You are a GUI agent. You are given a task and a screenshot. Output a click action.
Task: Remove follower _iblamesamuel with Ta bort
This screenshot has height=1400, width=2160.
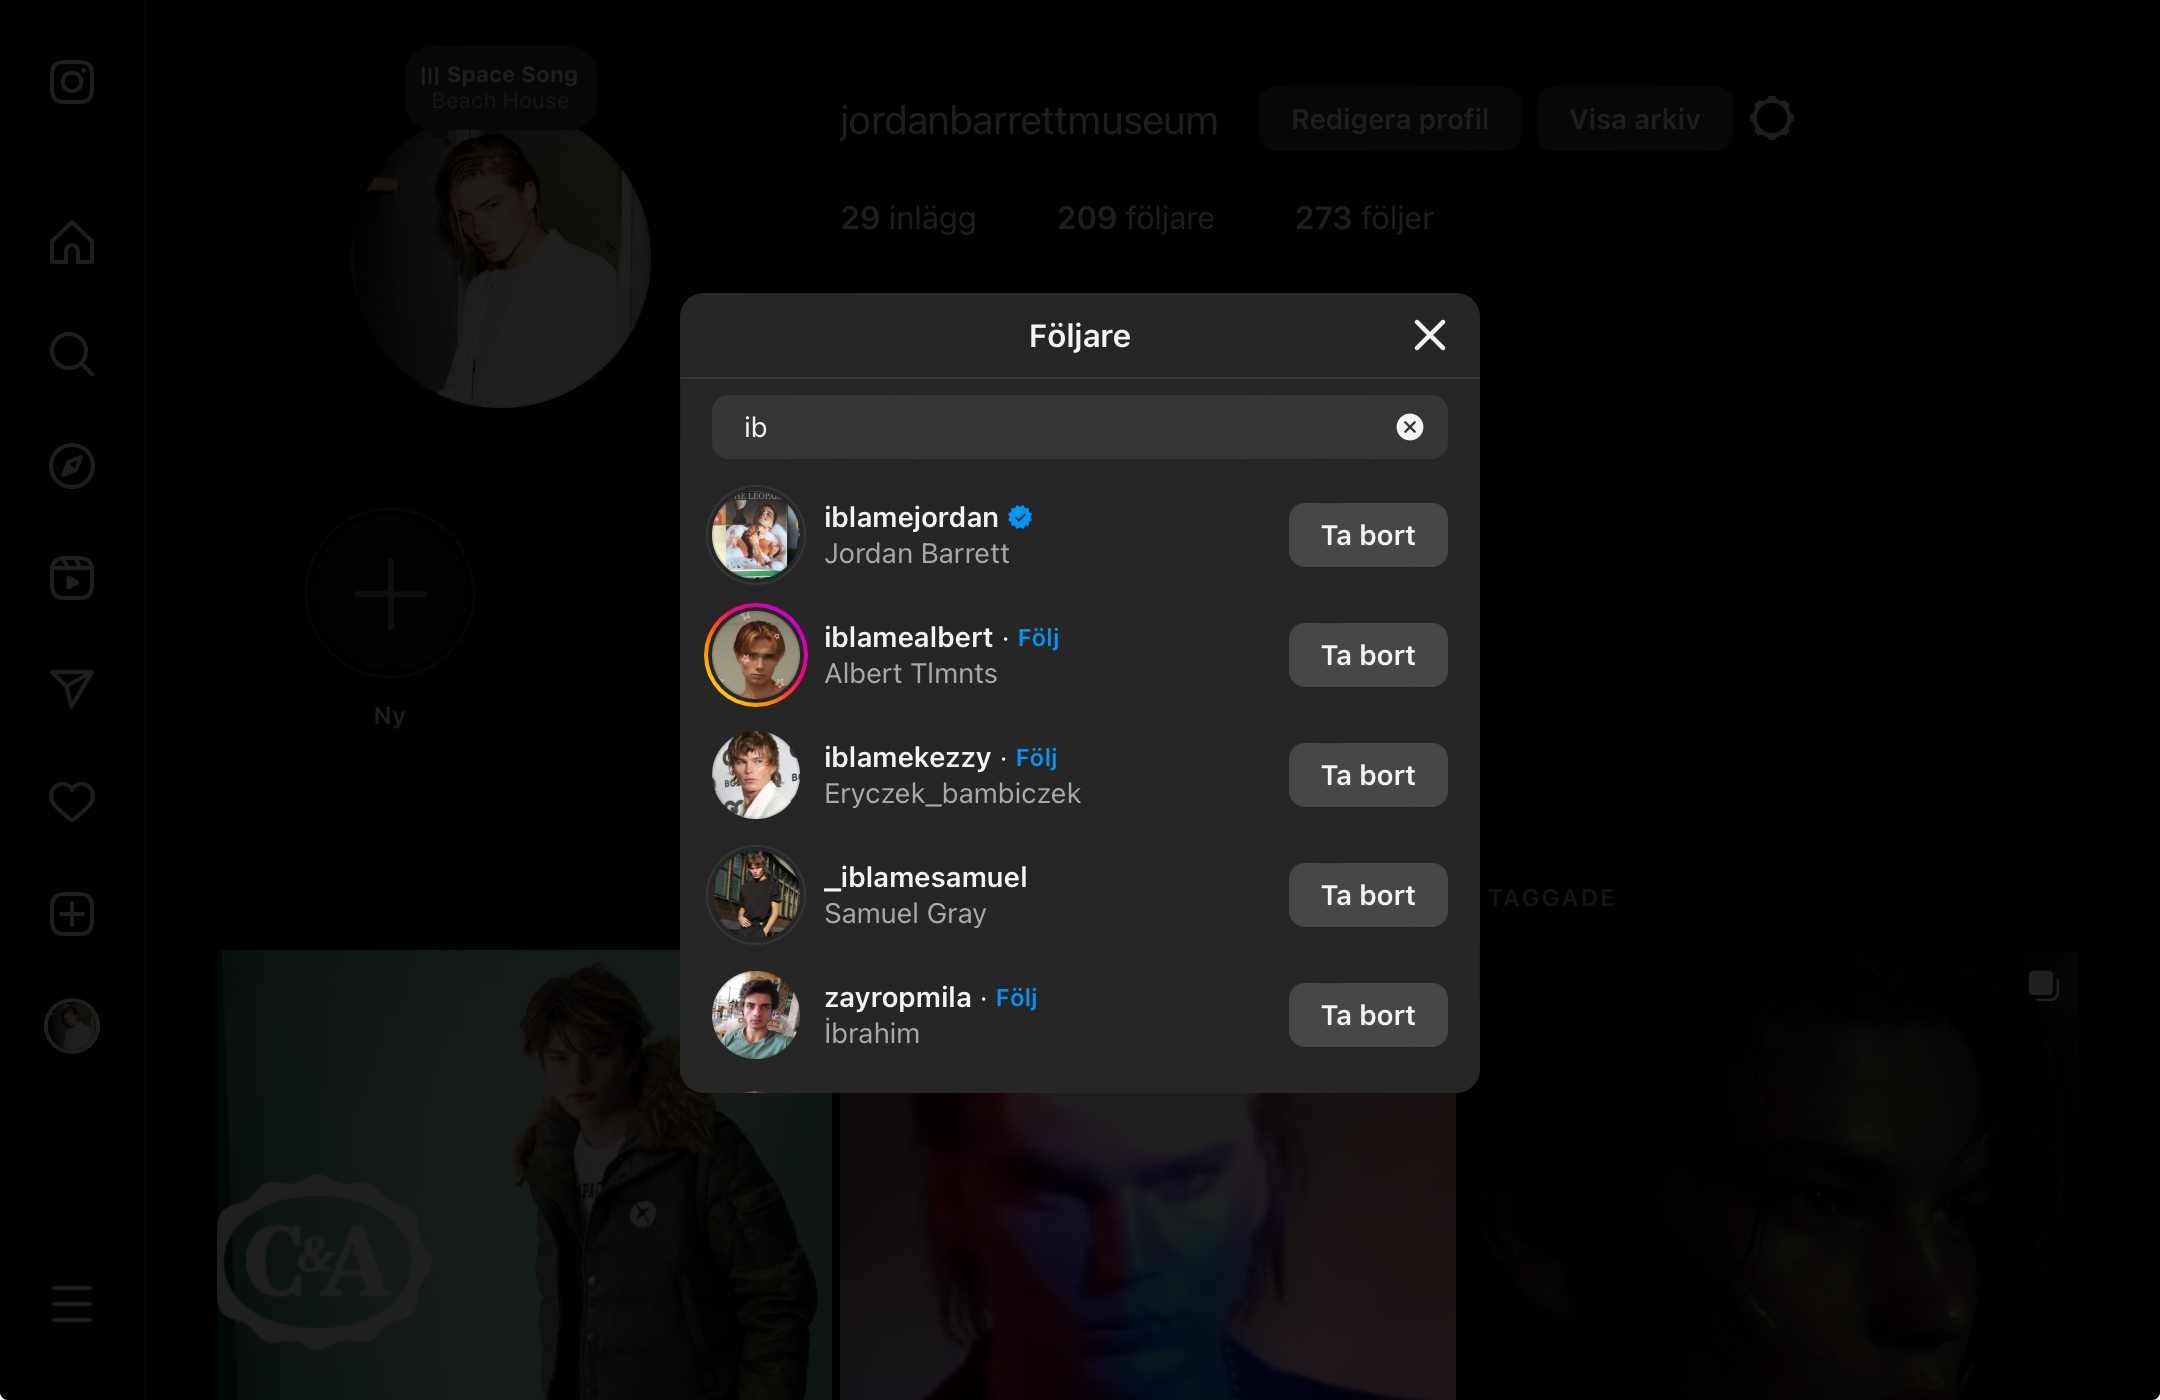tap(1367, 896)
